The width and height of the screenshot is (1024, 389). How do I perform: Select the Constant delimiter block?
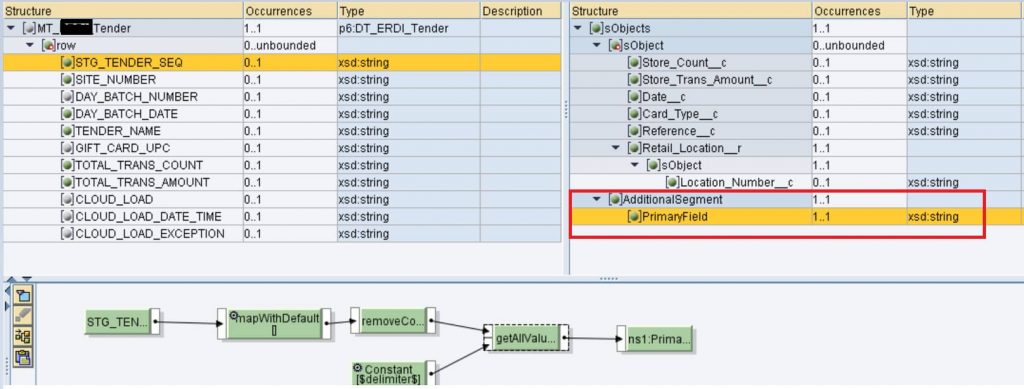pos(389,373)
